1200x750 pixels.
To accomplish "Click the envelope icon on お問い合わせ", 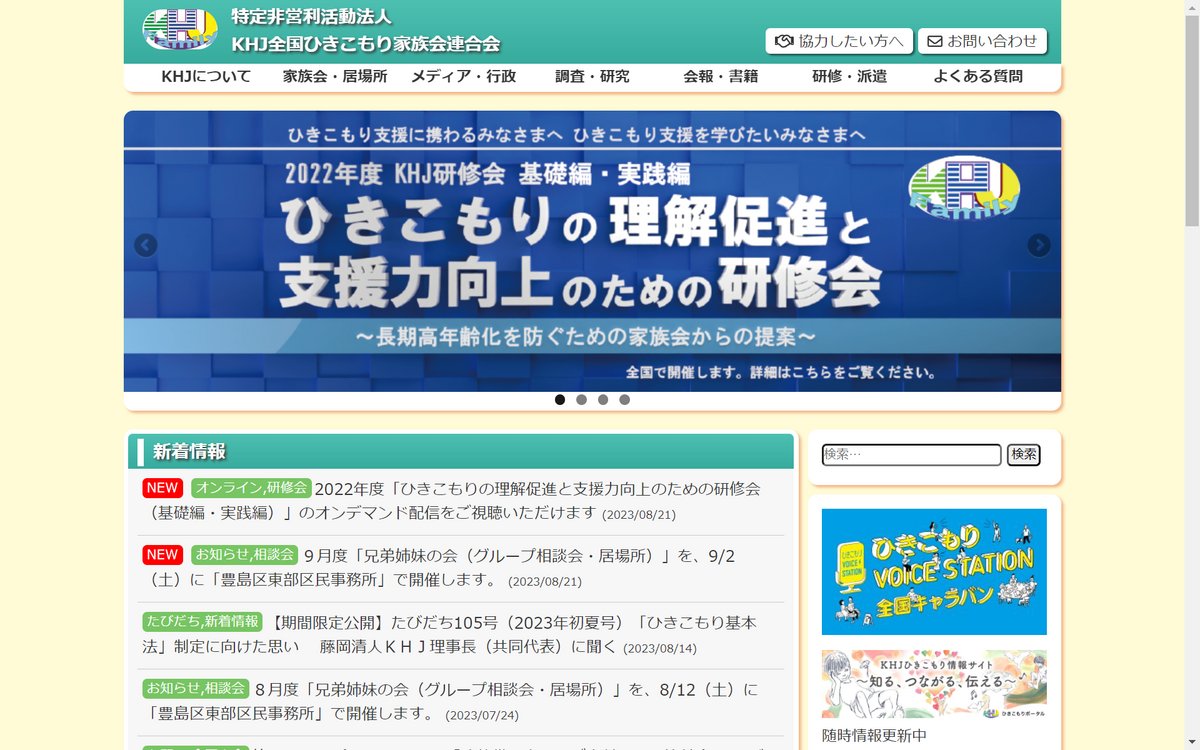I will point(935,41).
